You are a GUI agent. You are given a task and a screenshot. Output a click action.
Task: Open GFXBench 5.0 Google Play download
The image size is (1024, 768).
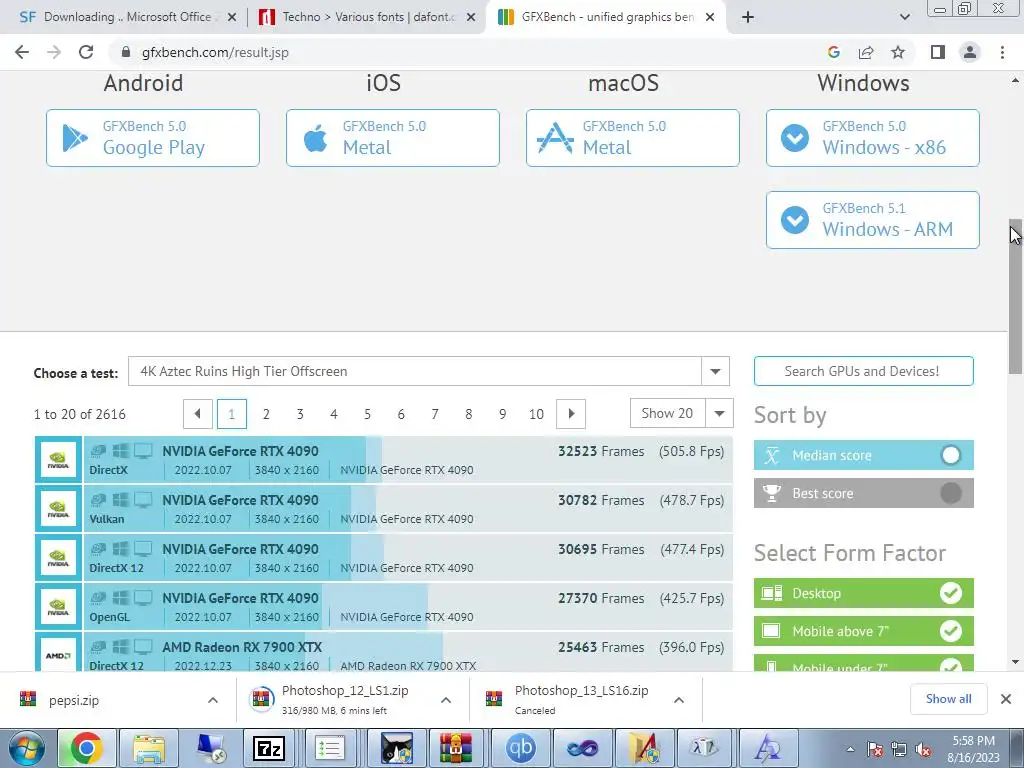153,138
